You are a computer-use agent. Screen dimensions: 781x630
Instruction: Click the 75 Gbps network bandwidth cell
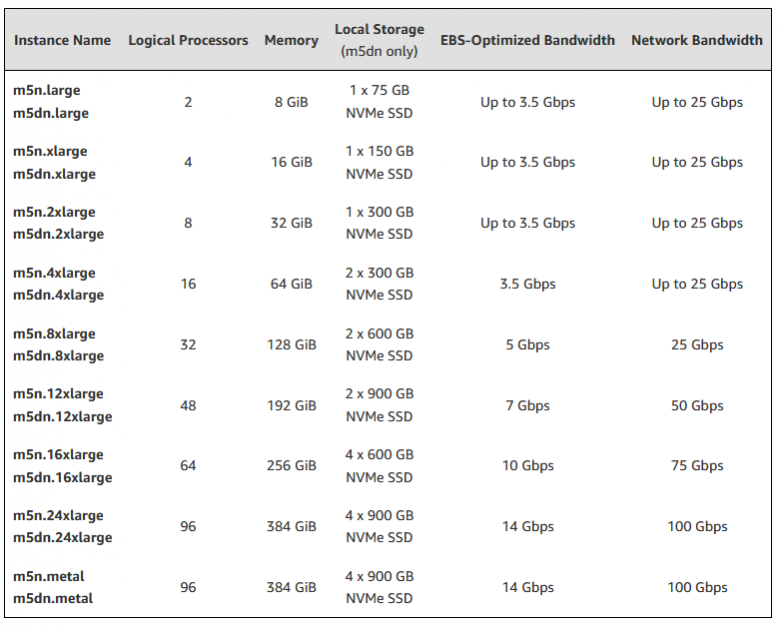(697, 466)
